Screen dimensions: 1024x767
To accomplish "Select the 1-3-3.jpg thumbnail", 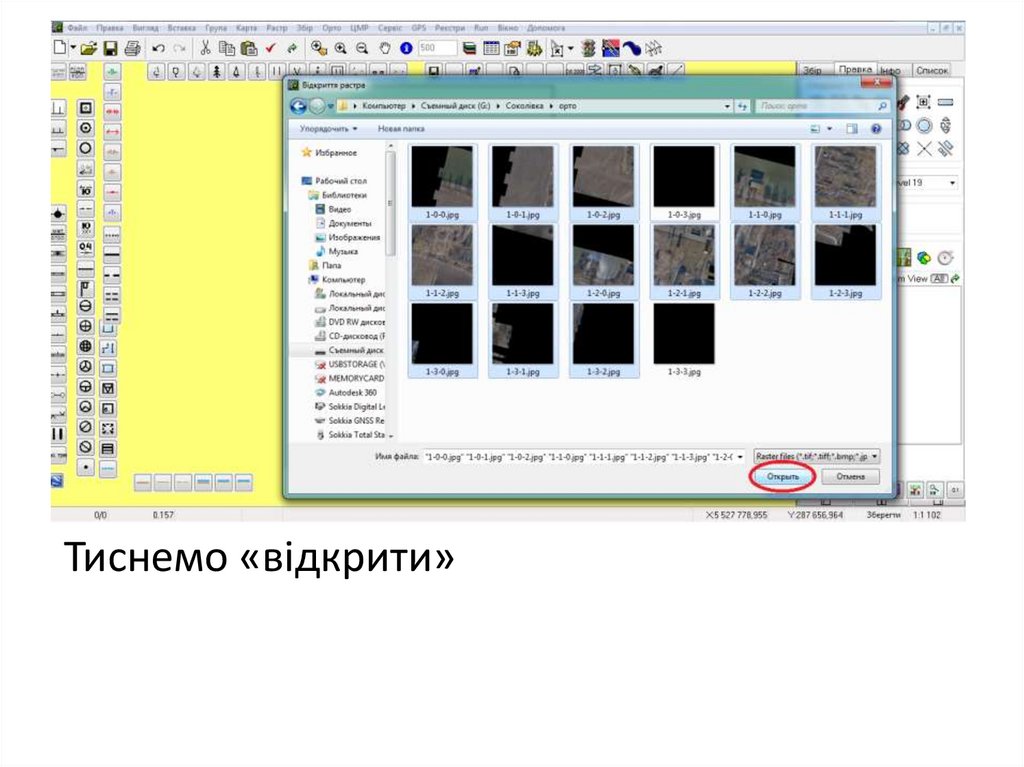I will pyautogui.click(x=684, y=340).
